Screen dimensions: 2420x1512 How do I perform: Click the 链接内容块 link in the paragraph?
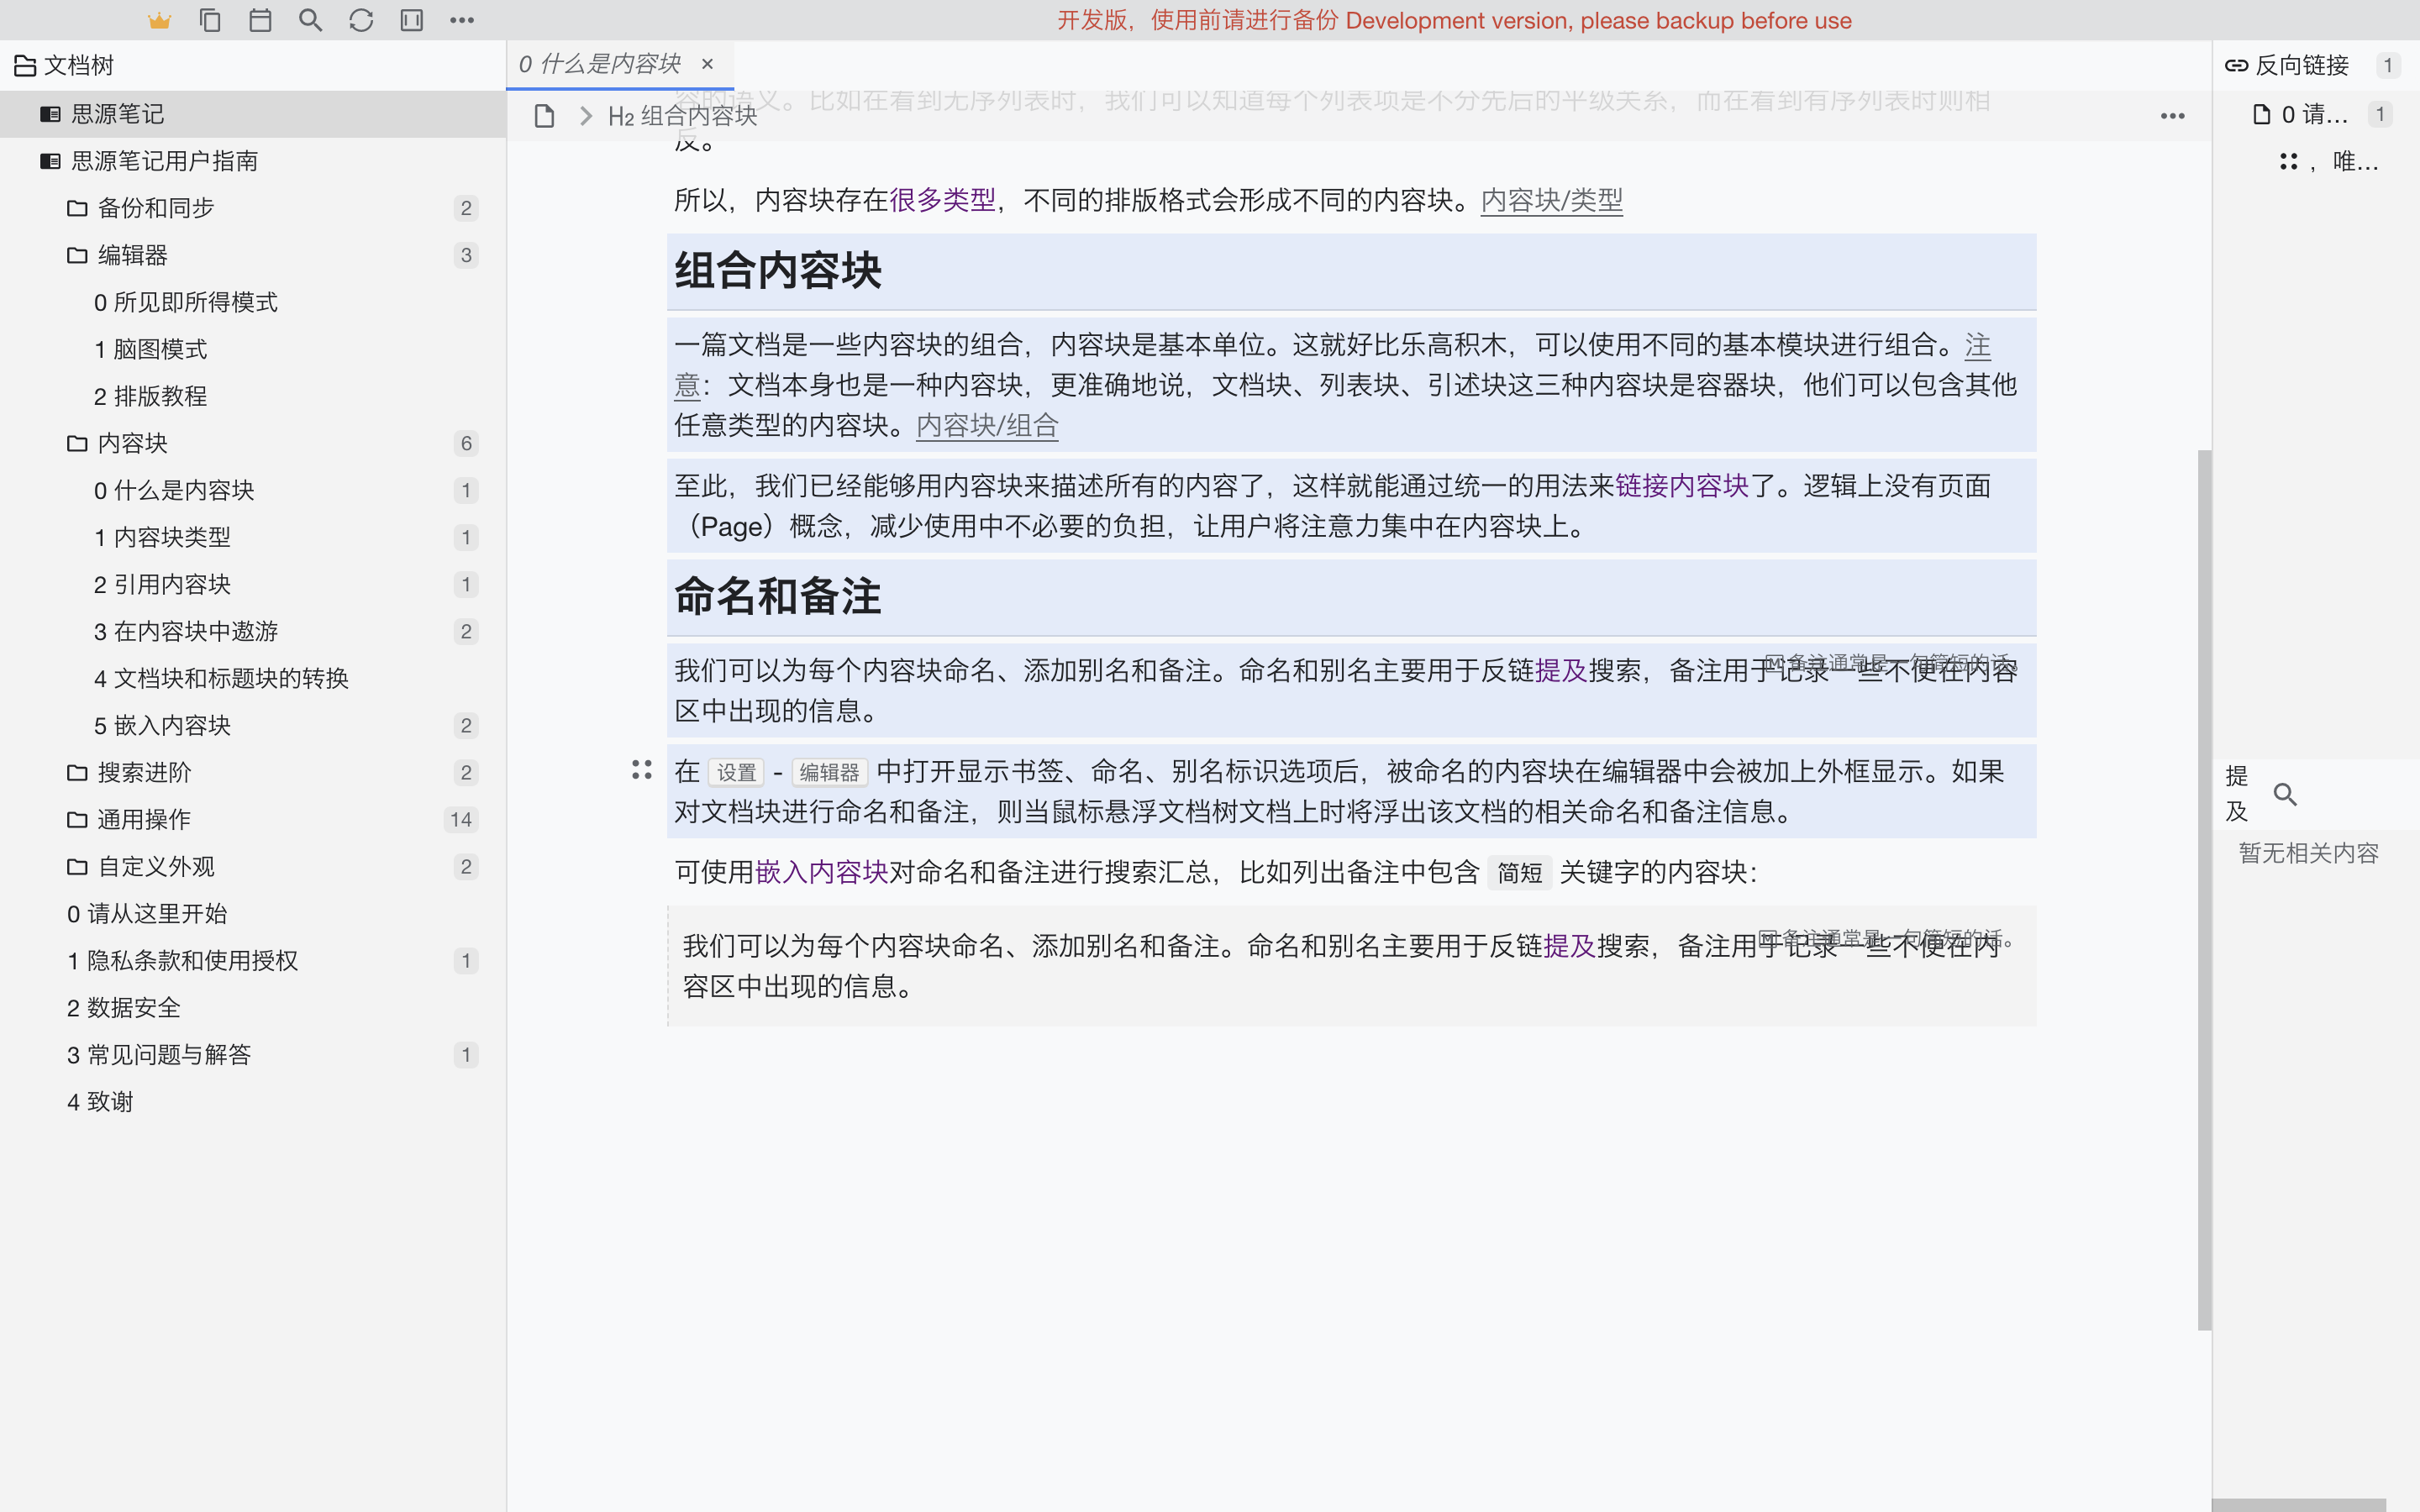(x=1681, y=487)
